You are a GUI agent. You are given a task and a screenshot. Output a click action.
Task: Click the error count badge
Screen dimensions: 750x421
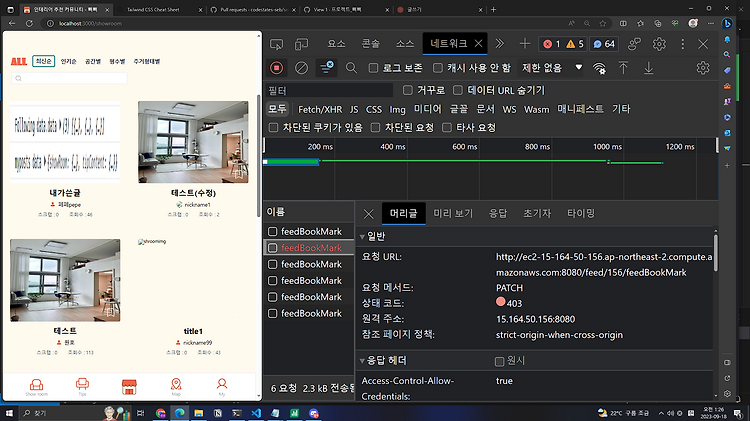pyautogui.click(x=551, y=44)
